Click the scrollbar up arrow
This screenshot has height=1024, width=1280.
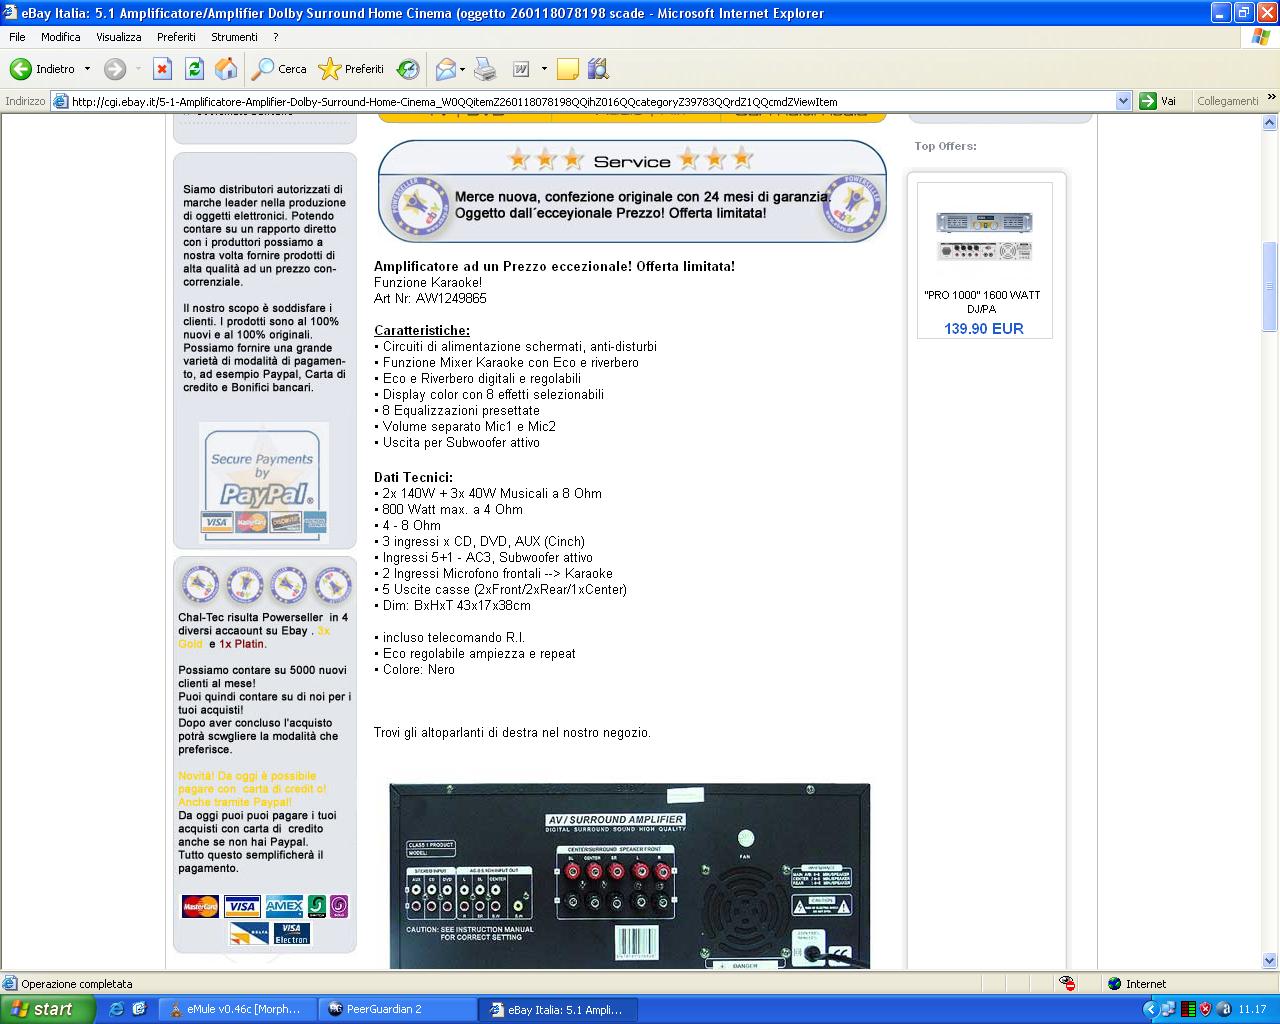pyautogui.click(x=1270, y=123)
